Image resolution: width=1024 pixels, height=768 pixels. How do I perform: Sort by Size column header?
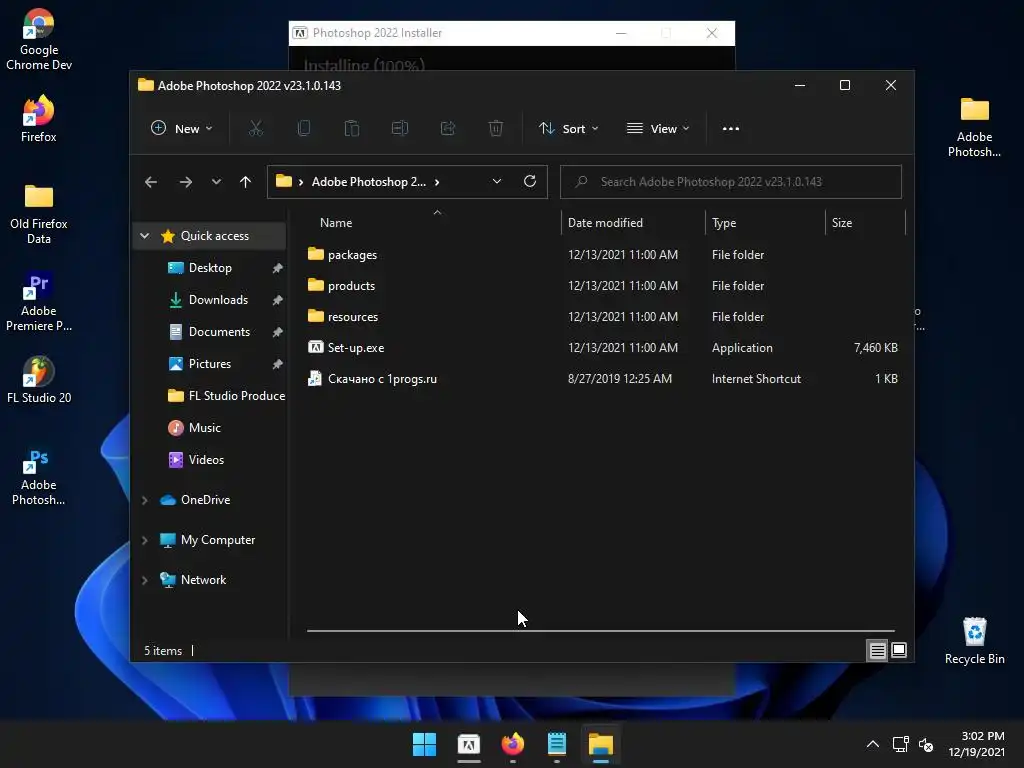pos(865,223)
